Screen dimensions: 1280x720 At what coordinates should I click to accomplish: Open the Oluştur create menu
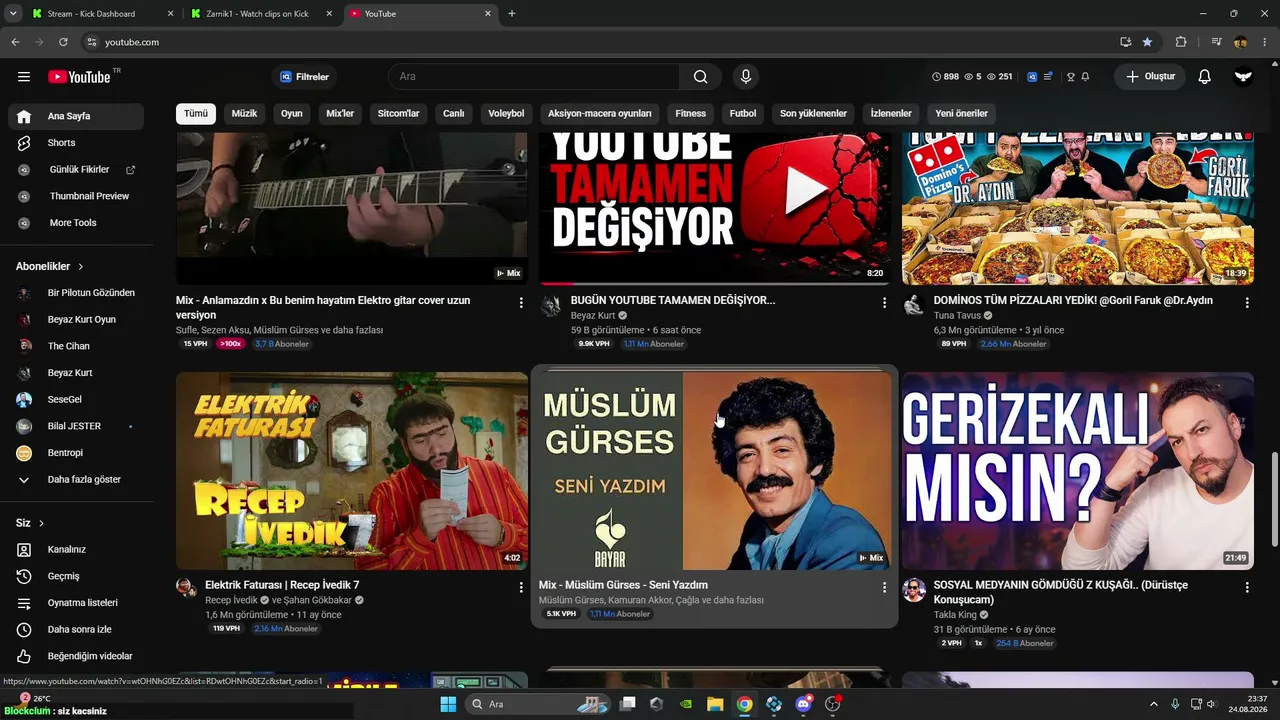point(1150,77)
